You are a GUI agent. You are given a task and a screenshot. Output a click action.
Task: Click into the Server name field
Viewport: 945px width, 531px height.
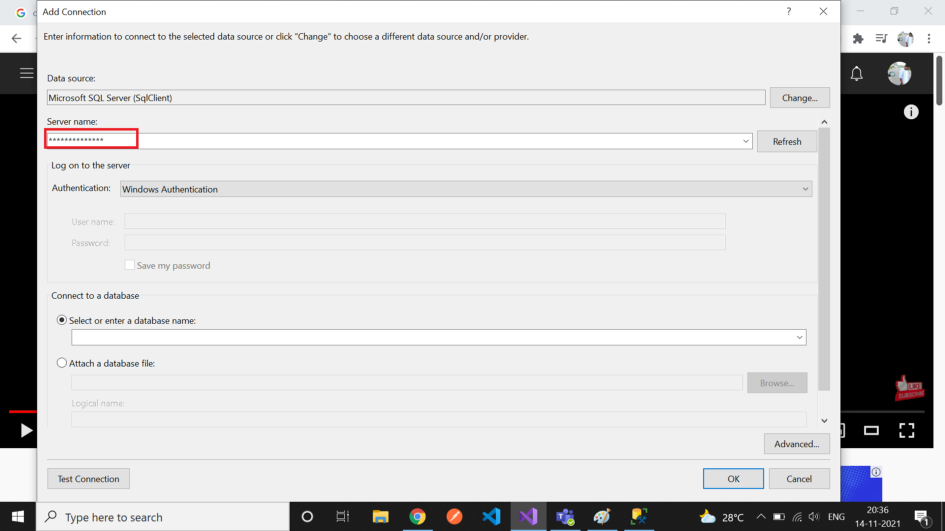399,141
